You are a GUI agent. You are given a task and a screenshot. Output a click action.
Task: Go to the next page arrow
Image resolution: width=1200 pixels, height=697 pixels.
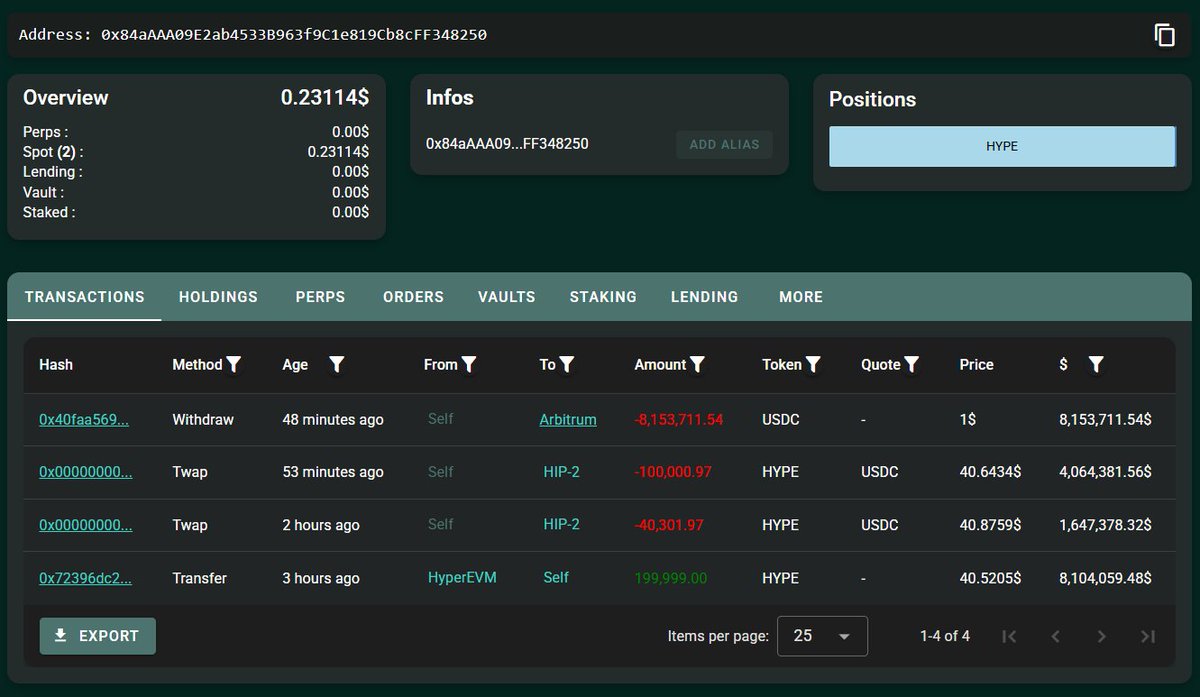coord(1101,636)
